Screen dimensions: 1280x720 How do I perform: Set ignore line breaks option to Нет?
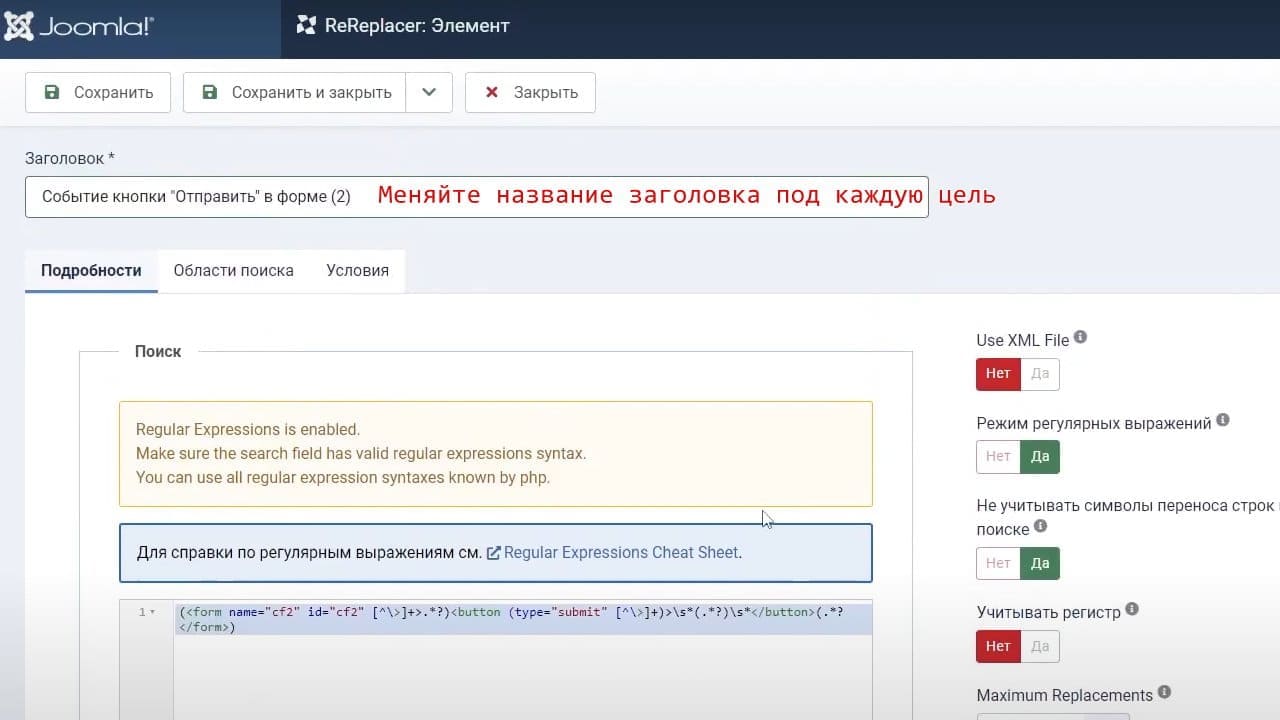998,563
